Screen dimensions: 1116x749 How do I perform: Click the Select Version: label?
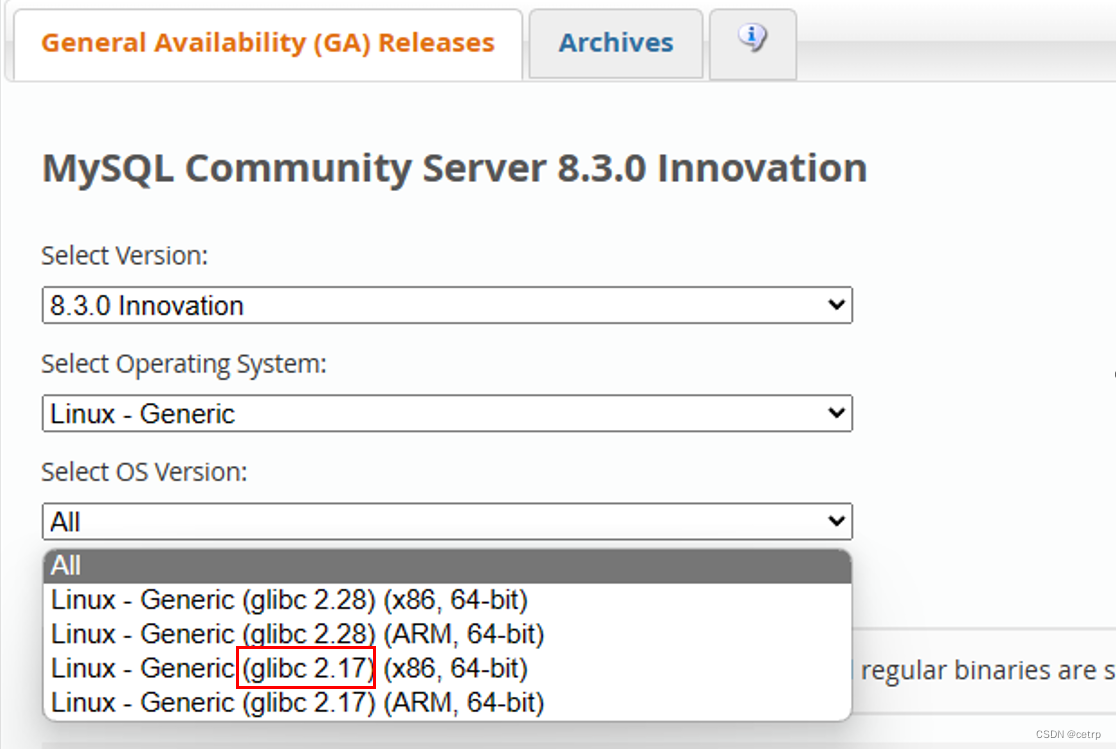125,256
